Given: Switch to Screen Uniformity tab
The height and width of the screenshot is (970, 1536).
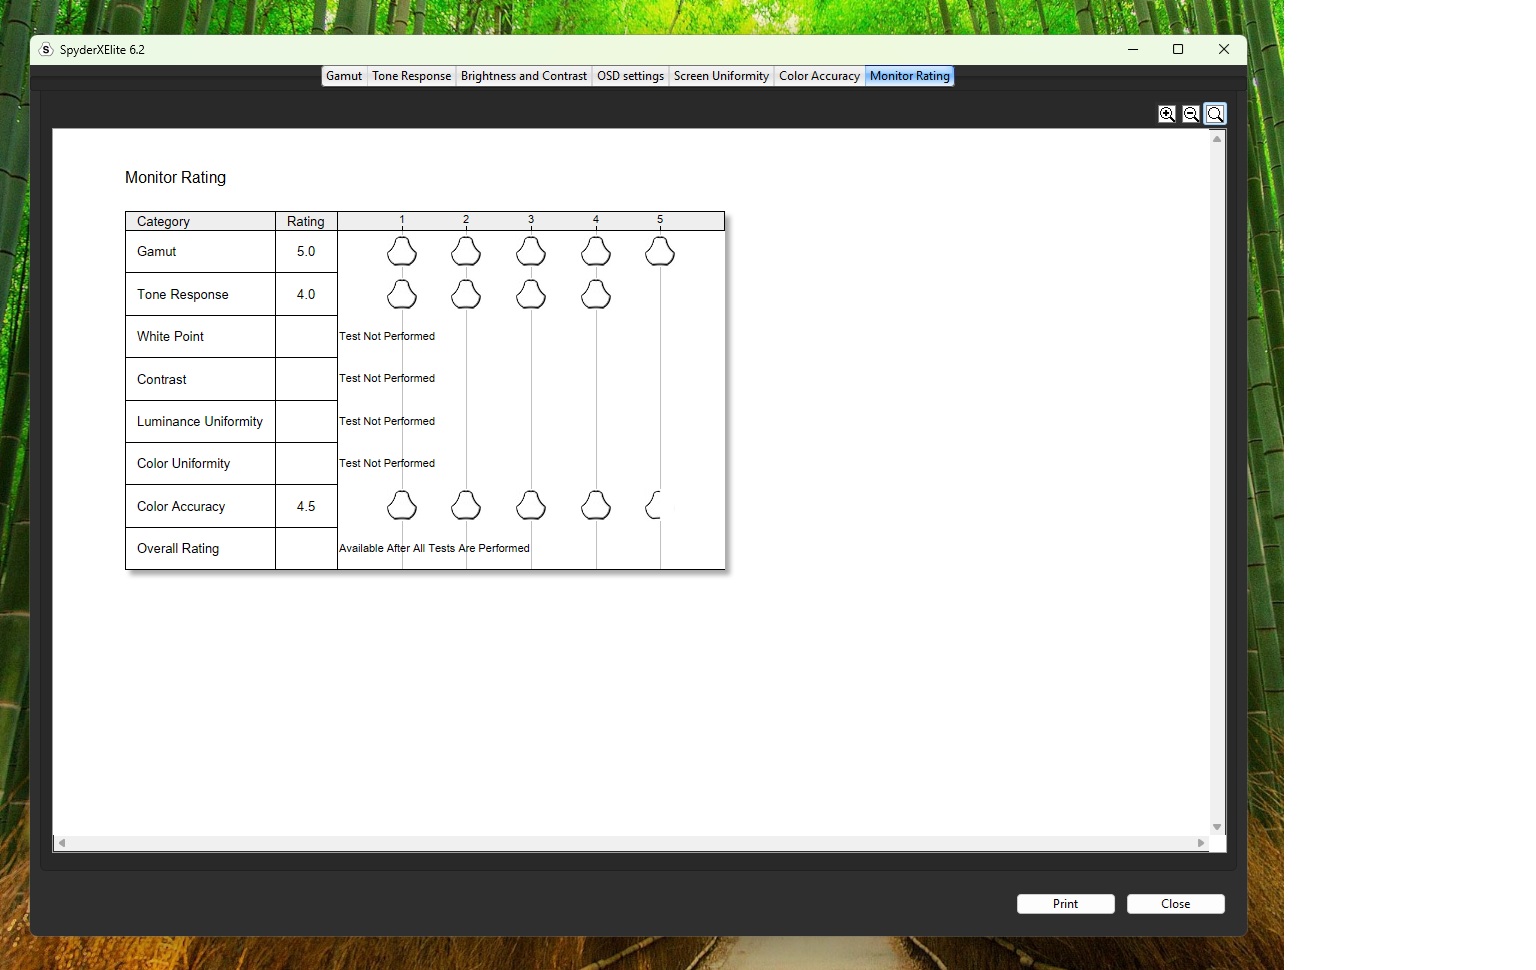Looking at the screenshot, I should [x=721, y=76].
